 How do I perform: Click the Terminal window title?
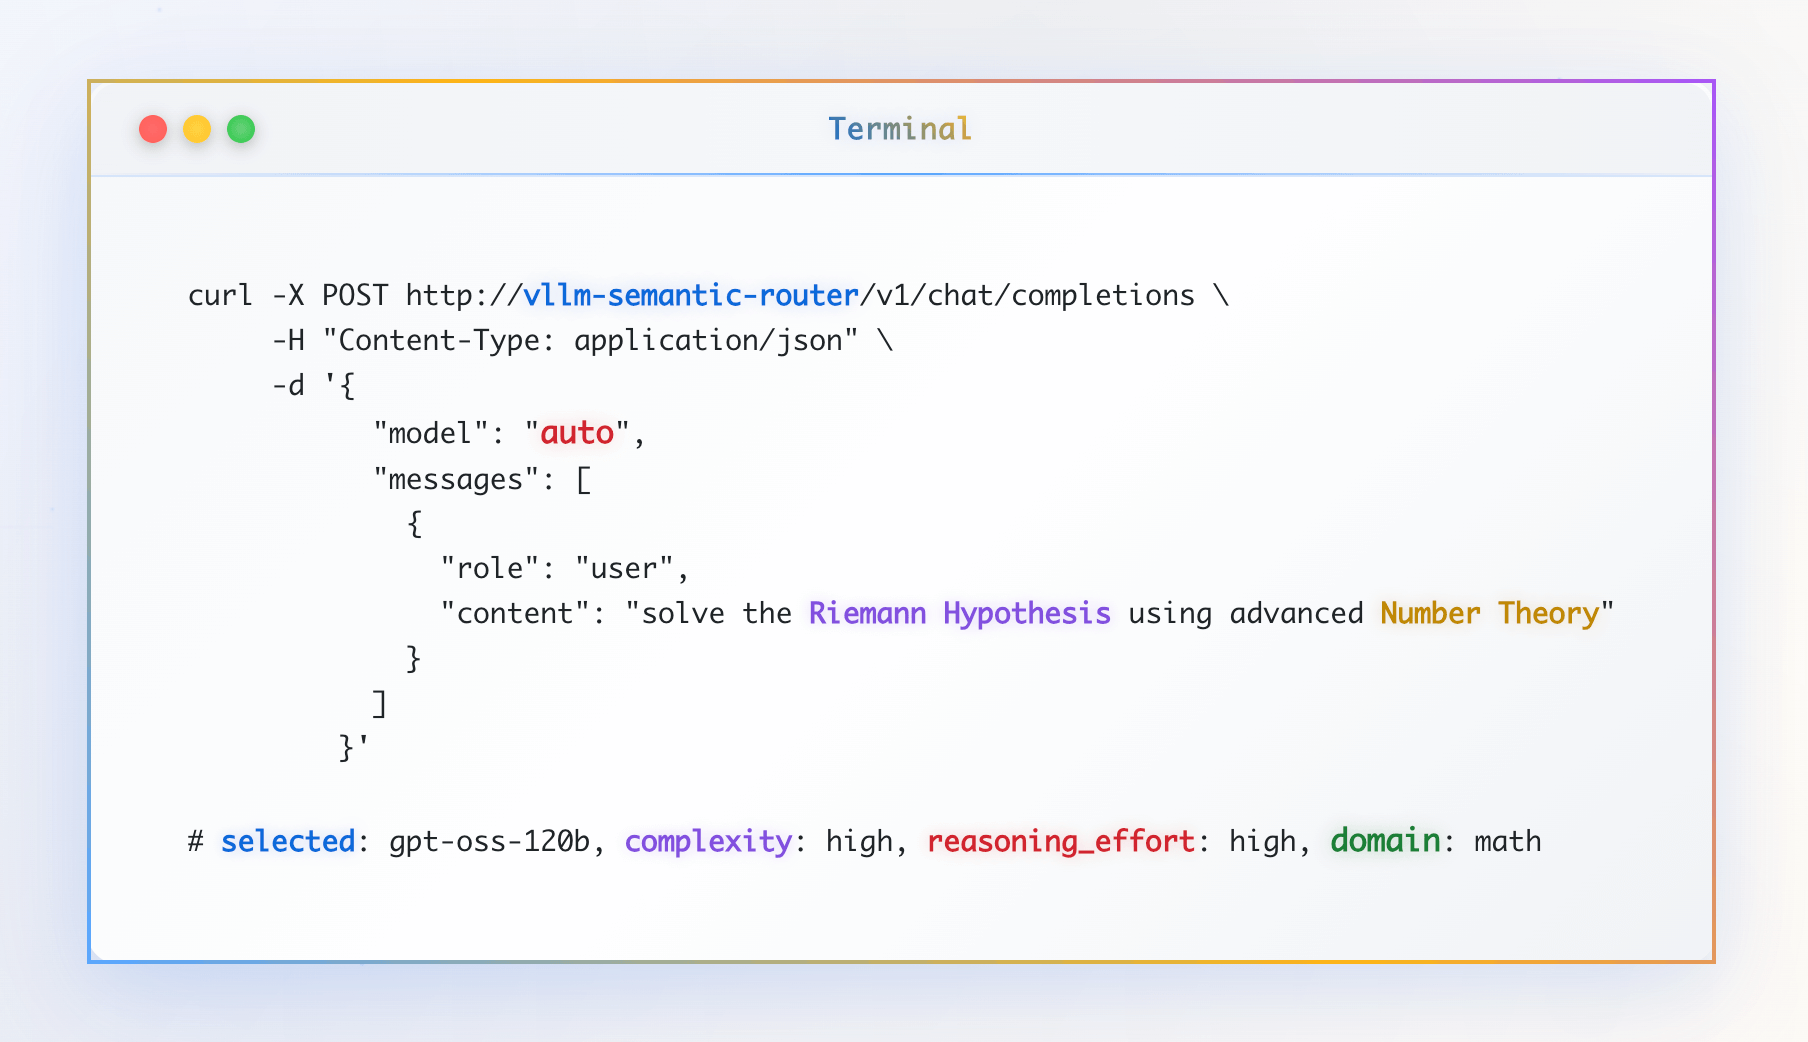(x=900, y=129)
